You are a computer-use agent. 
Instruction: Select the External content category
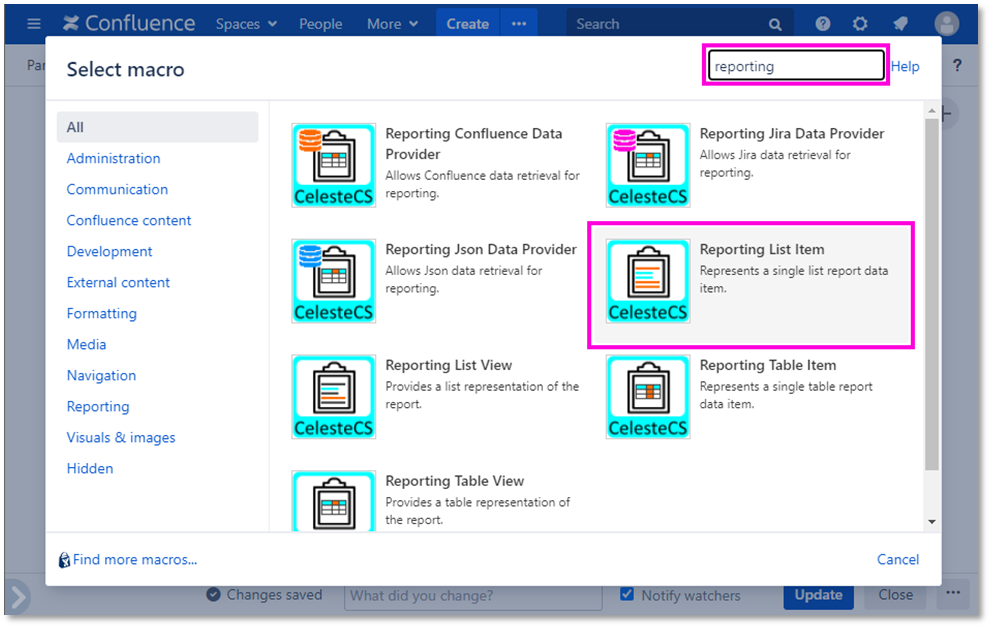click(118, 282)
